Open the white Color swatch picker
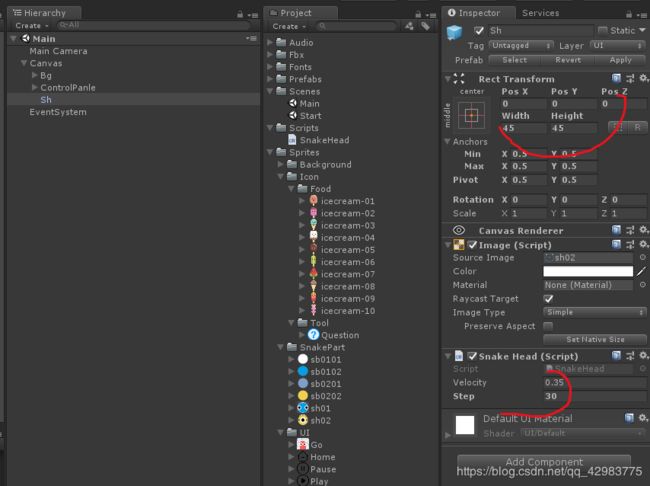This screenshot has width=650, height=486. click(x=587, y=271)
